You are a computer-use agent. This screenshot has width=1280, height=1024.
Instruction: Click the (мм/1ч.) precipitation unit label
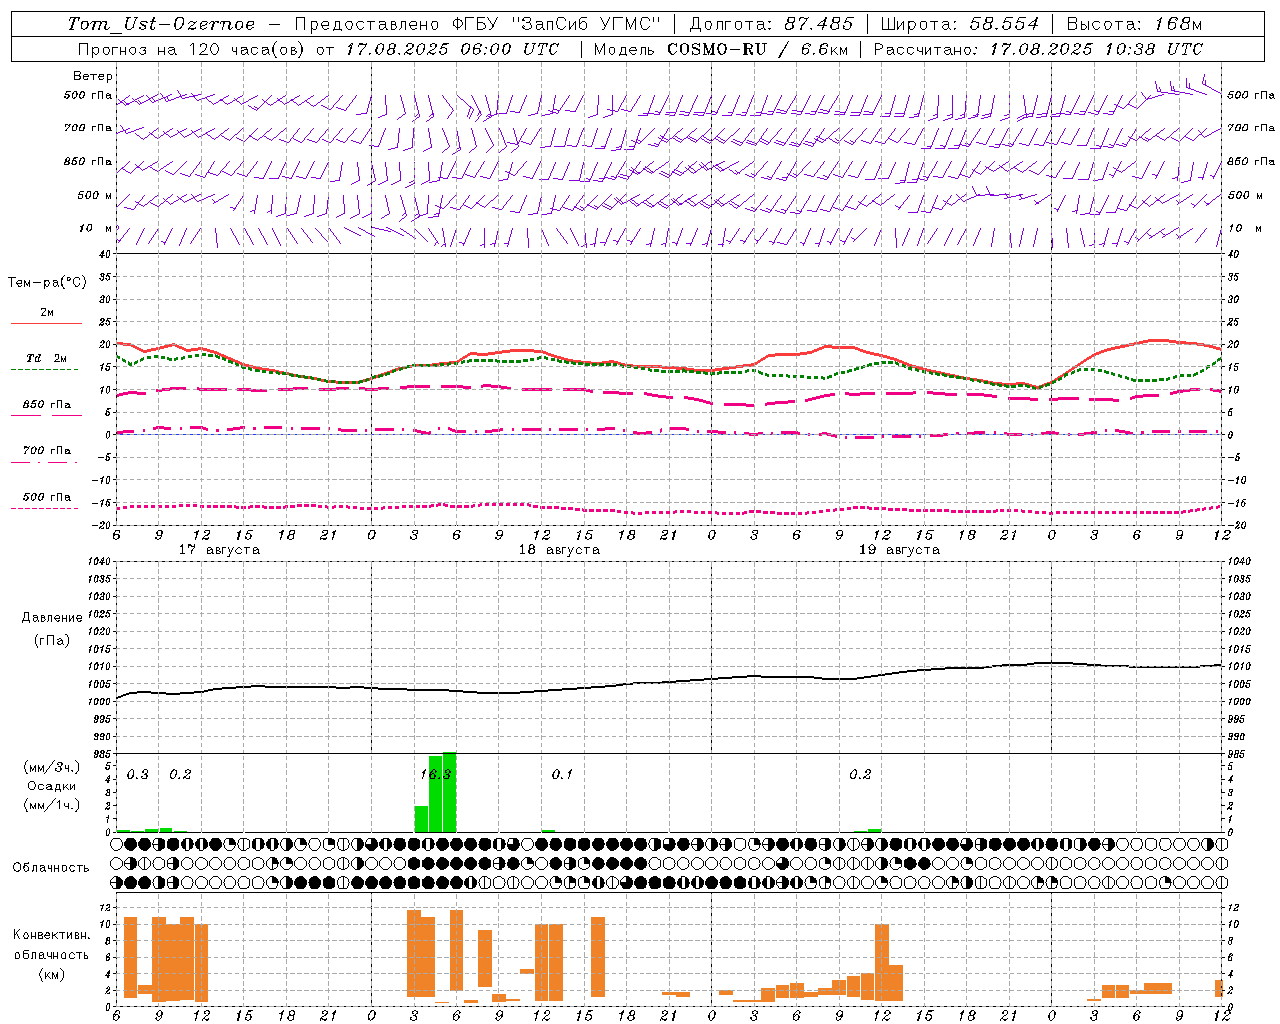pyautogui.click(x=52, y=805)
